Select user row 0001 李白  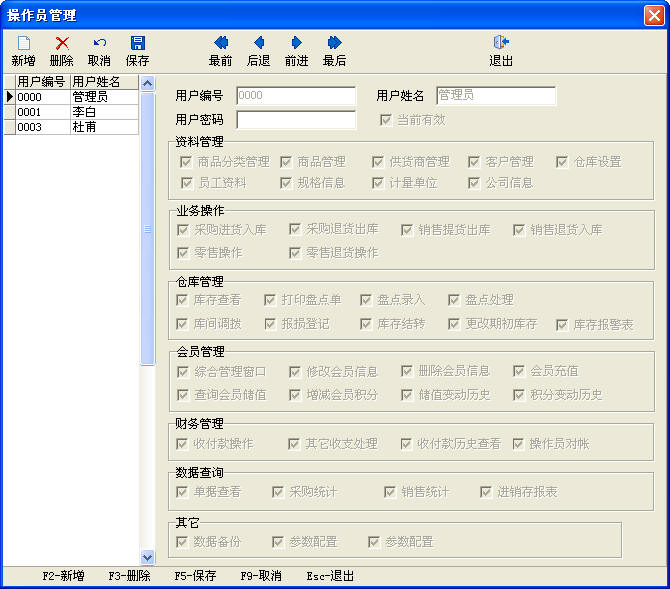71,112
